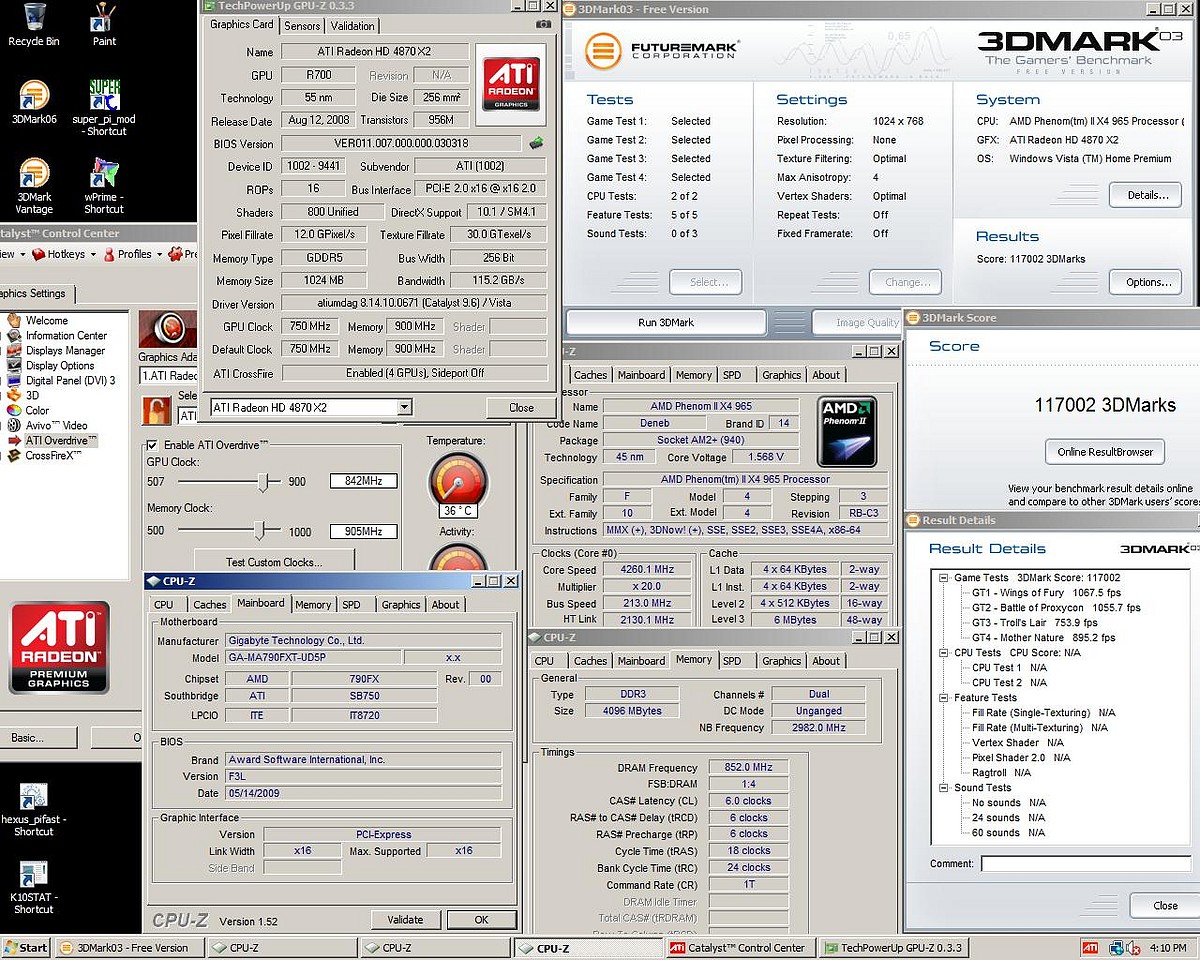Click the Online ResultBrowser button
1200x960 pixels.
point(1105,452)
